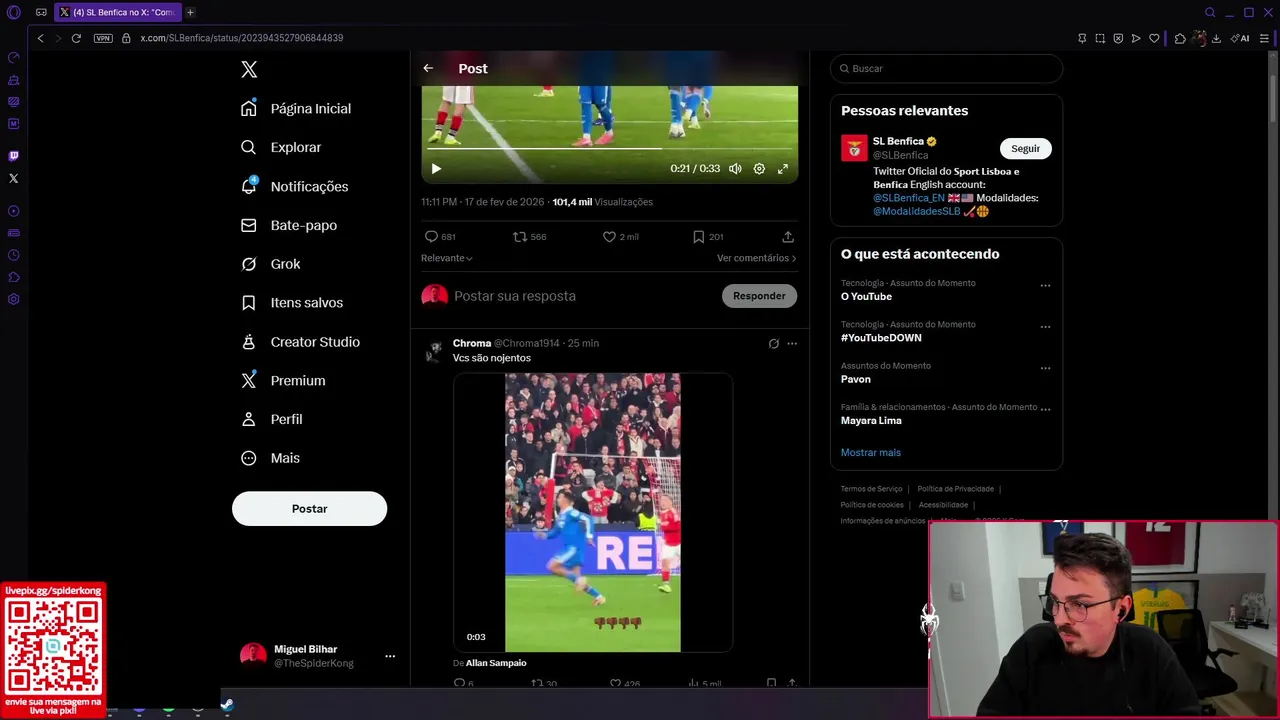Open downloads icon in toolbar
Image resolution: width=1280 pixels, height=720 pixels.
1216,38
